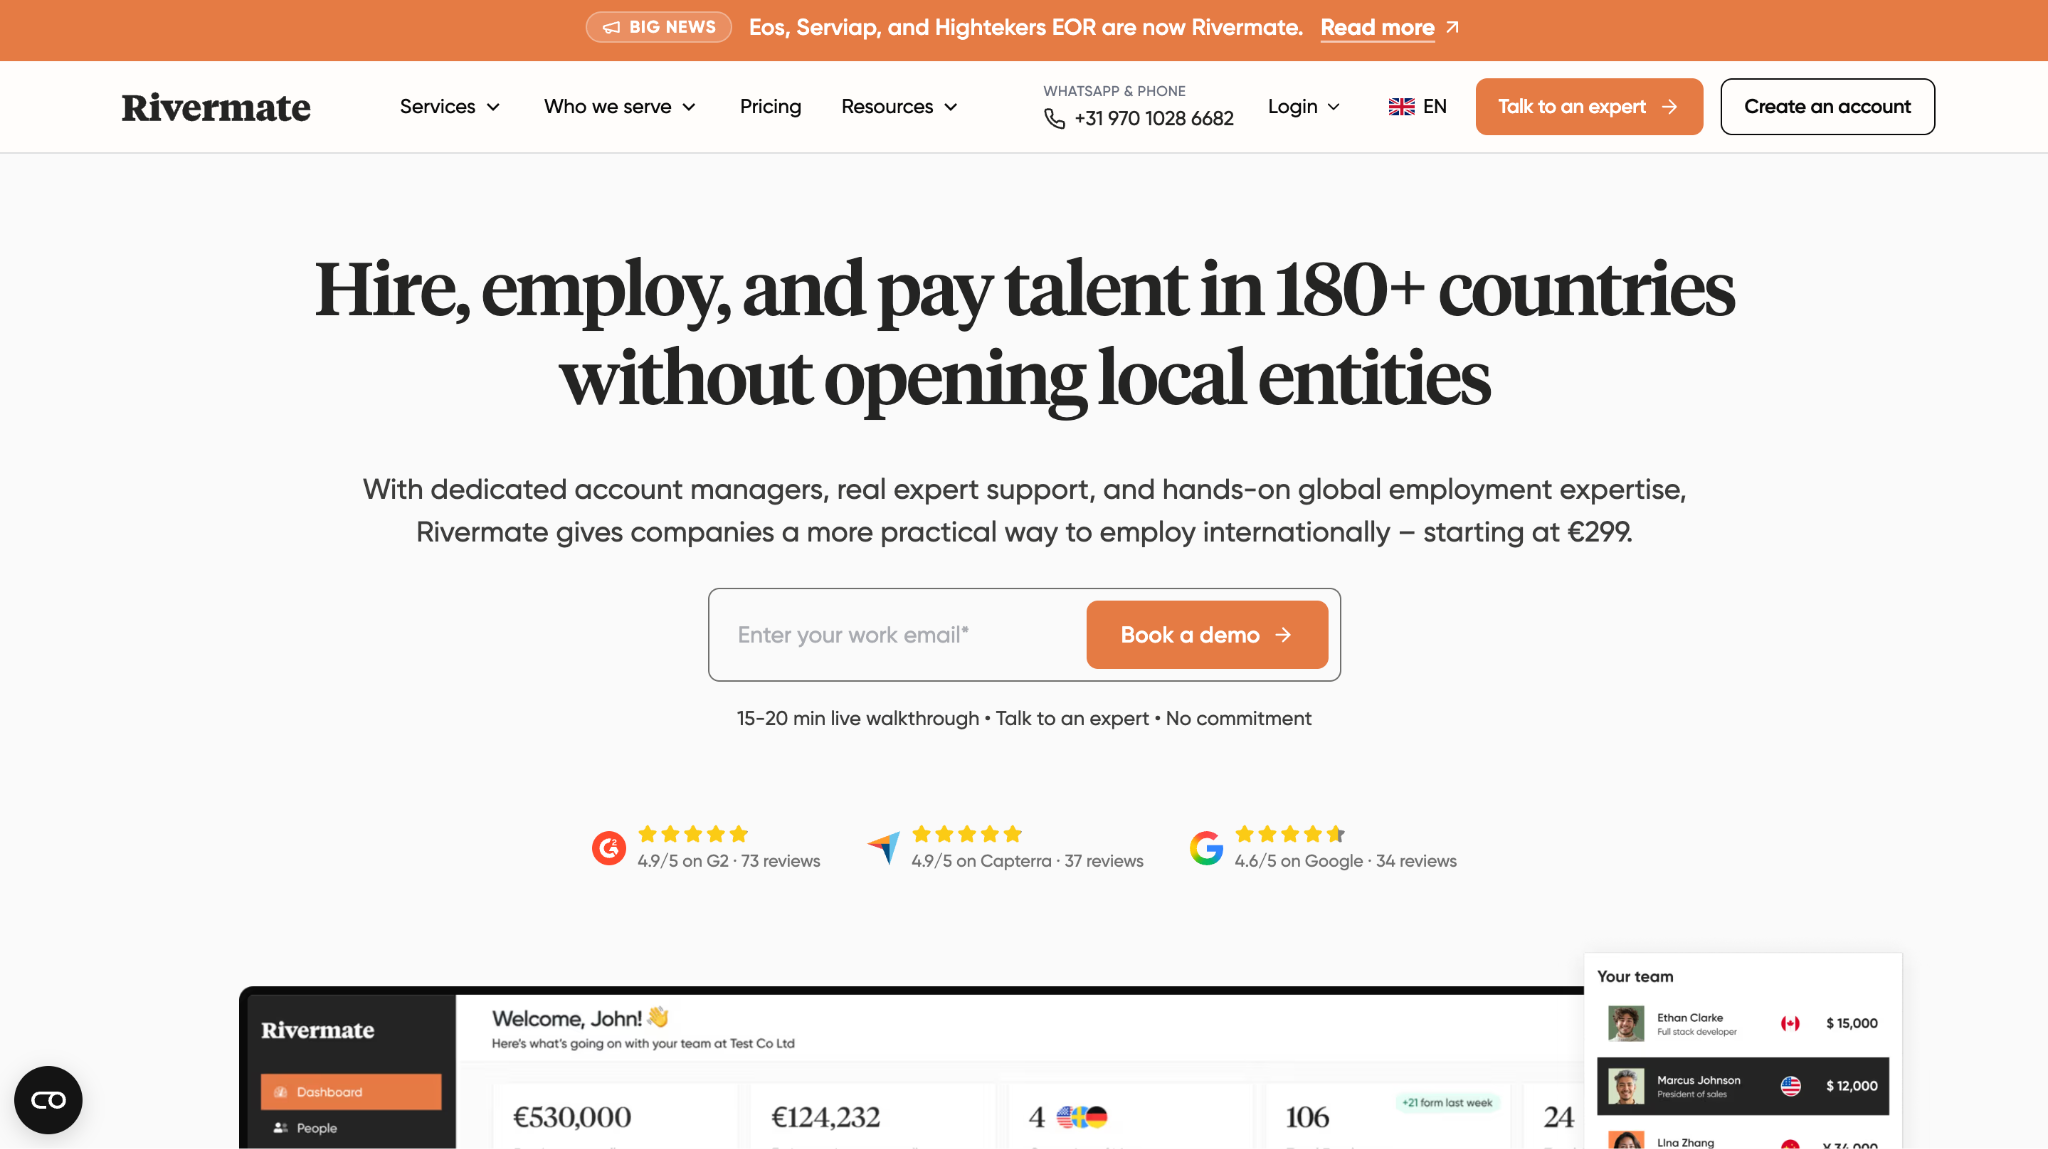This screenshot has width=2048, height=1149.
Task: Click the Welcome, John! heading
Action: pyautogui.click(x=567, y=1018)
